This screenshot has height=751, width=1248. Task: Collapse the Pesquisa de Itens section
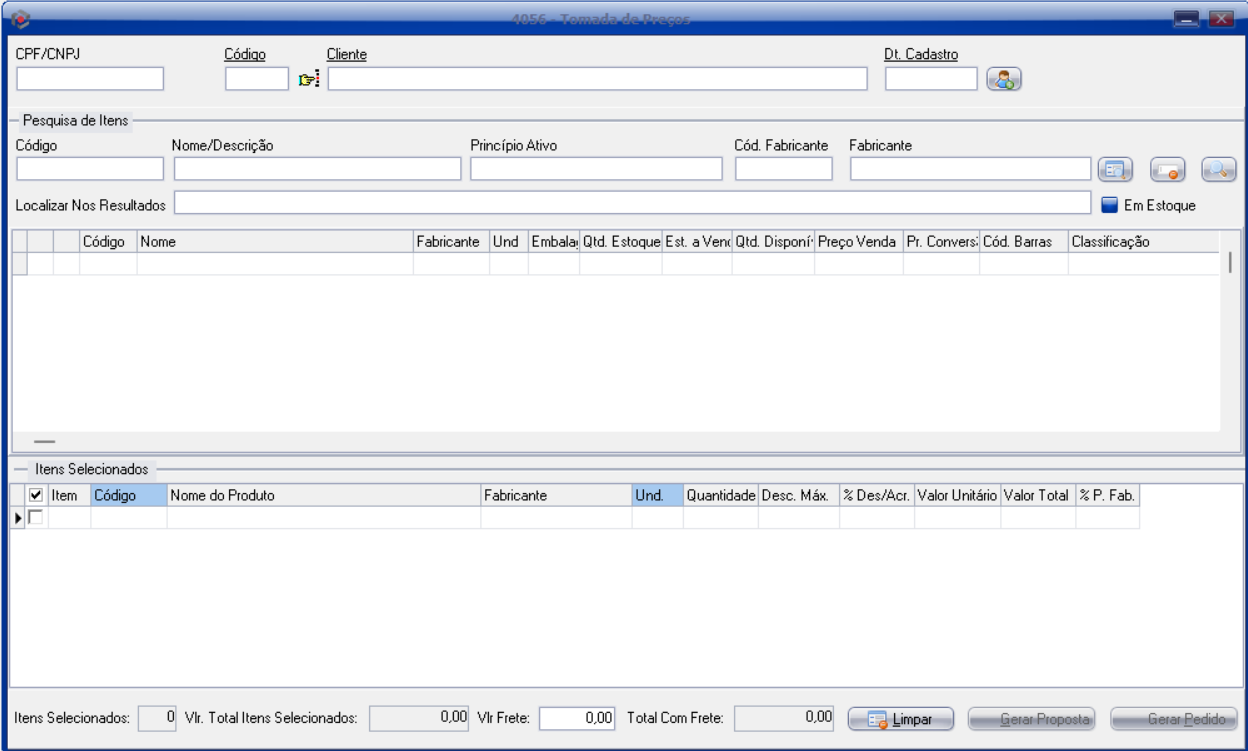pyautogui.click(x=15, y=120)
